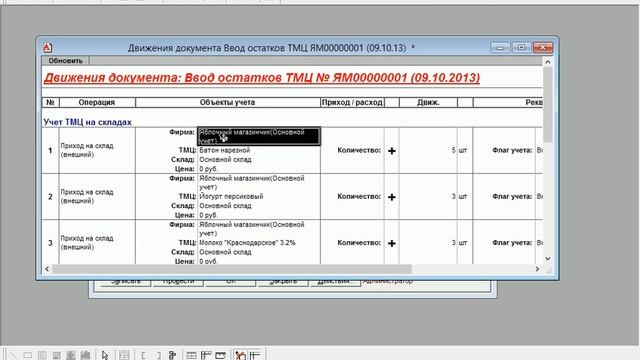Activate the arrow pointer tool in bottom toolbar
This screenshot has height=360, width=640.
click(x=105, y=355)
